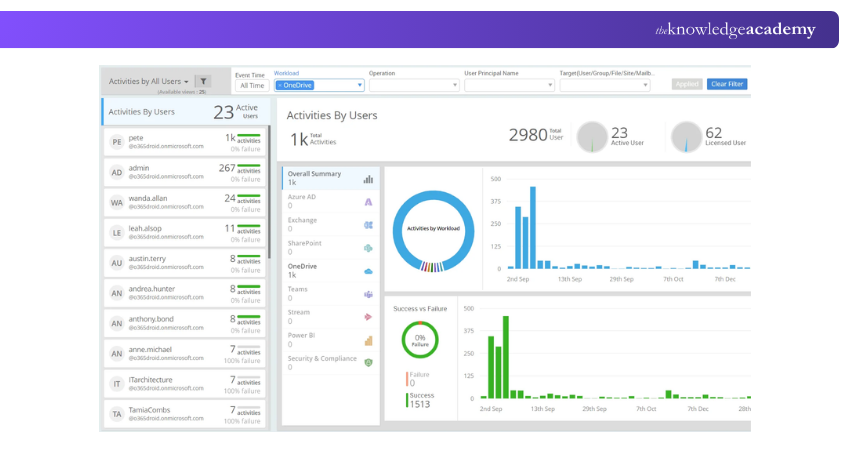Switch to the Exchange tab
Image resolution: width=850 pixels, height=450 pixels.
pos(330,224)
